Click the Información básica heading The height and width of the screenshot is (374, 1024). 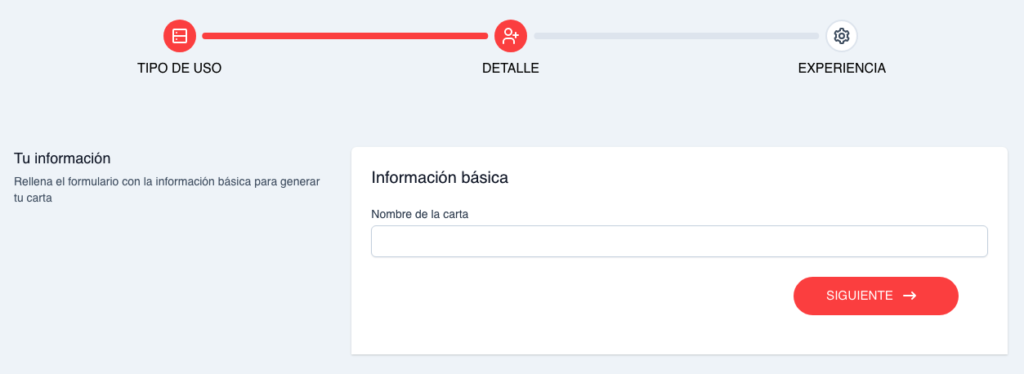[440, 178]
